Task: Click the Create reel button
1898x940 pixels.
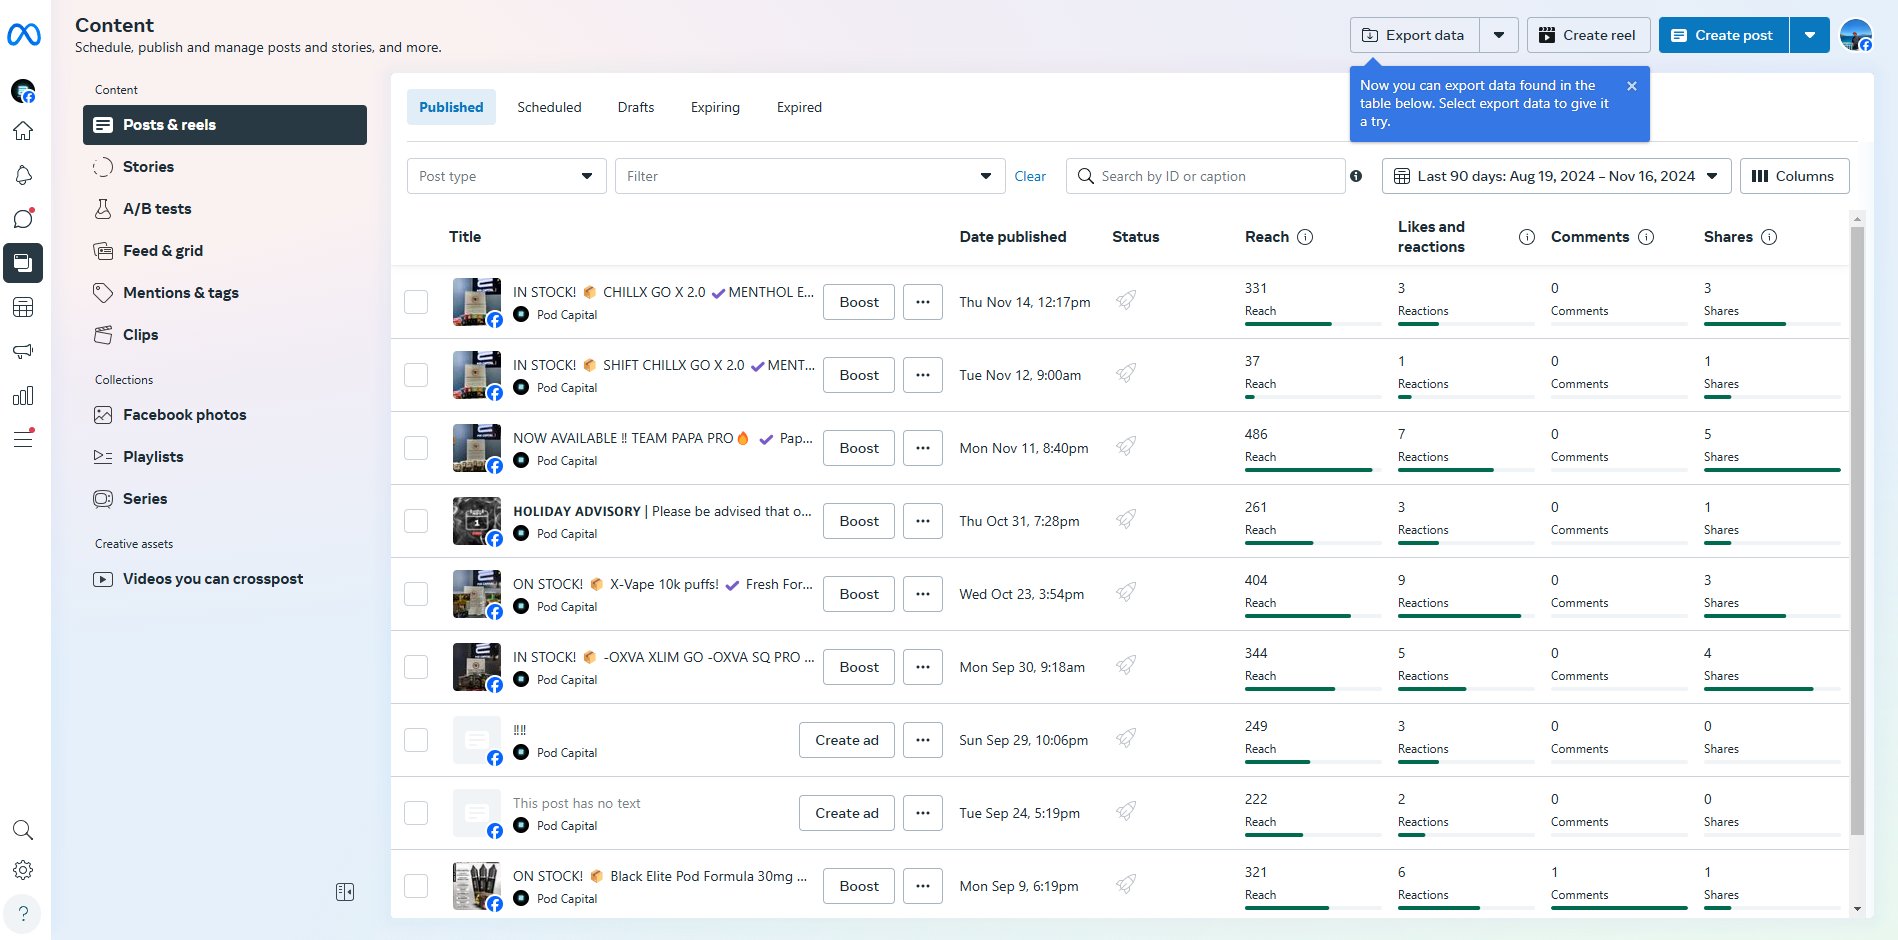Action: (1587, 35)
